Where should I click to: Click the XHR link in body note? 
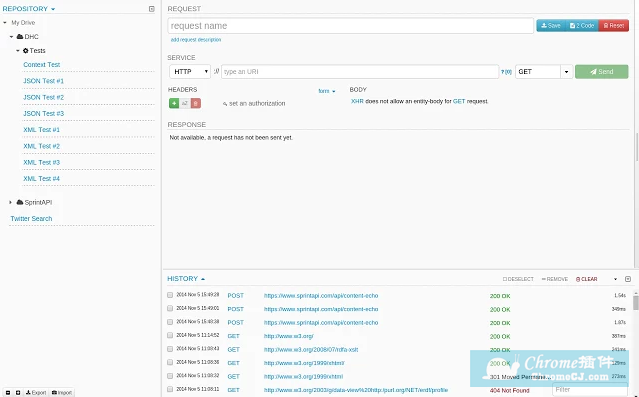coord(357,101)
